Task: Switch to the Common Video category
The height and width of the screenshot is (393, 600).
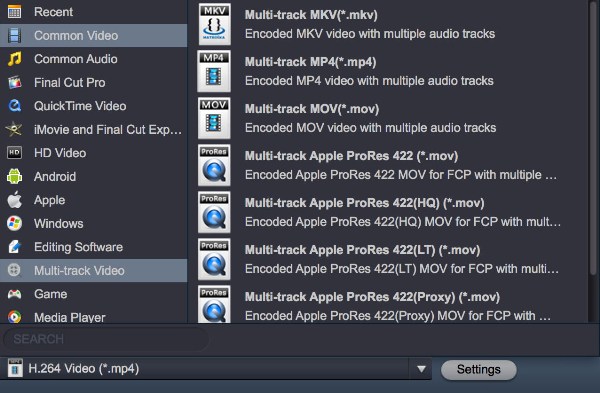Action: 94,36
